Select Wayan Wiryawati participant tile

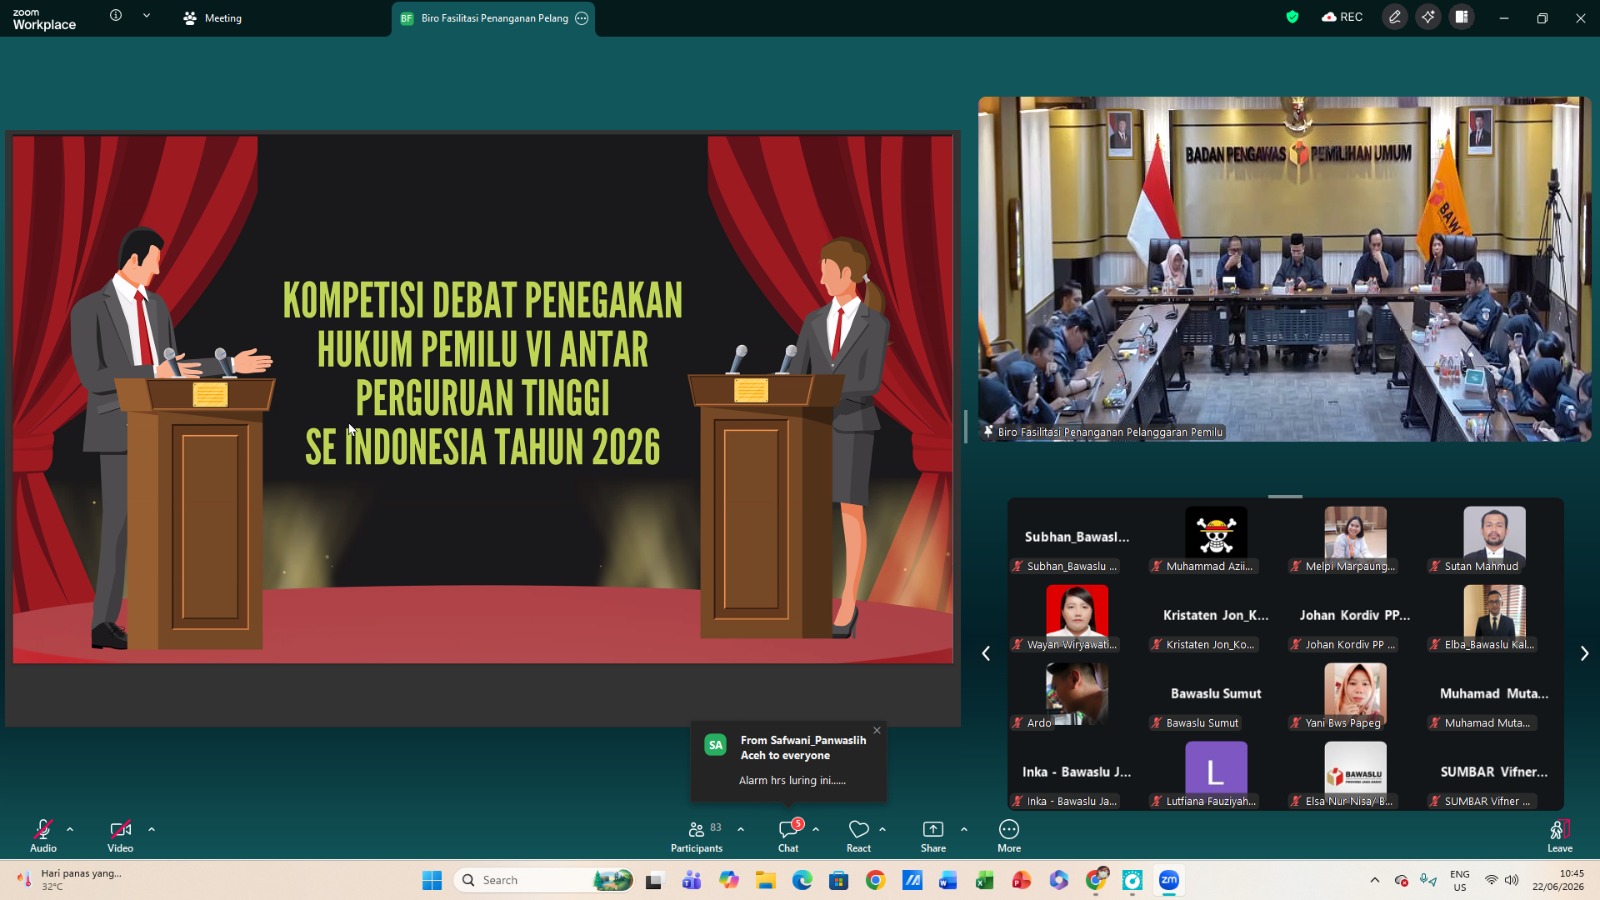tap(1077, 618)
